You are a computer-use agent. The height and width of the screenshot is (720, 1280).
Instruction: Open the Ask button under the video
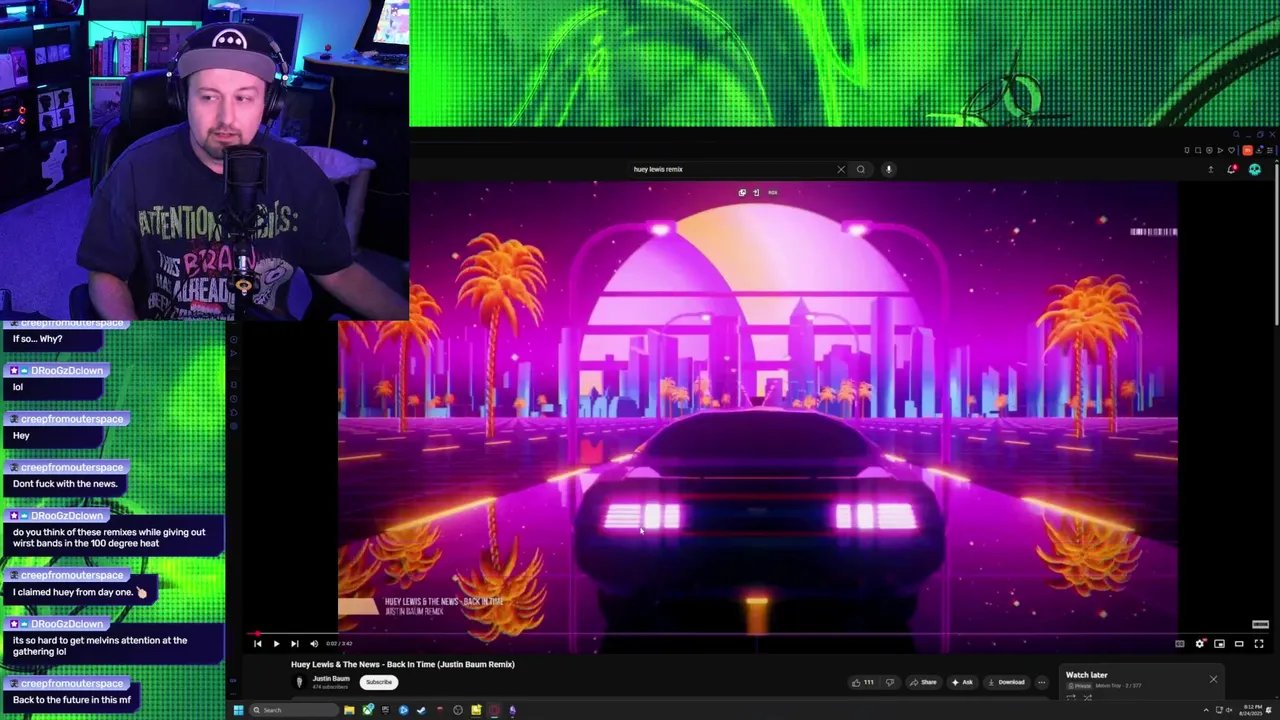962,682
